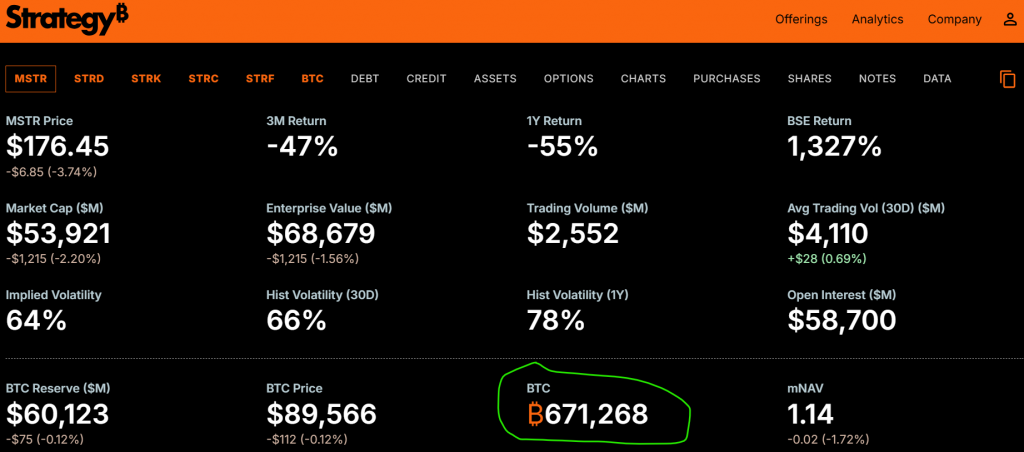Click the BTC Reserve ($M) label
1024x452 pixels.
[58, 388]
